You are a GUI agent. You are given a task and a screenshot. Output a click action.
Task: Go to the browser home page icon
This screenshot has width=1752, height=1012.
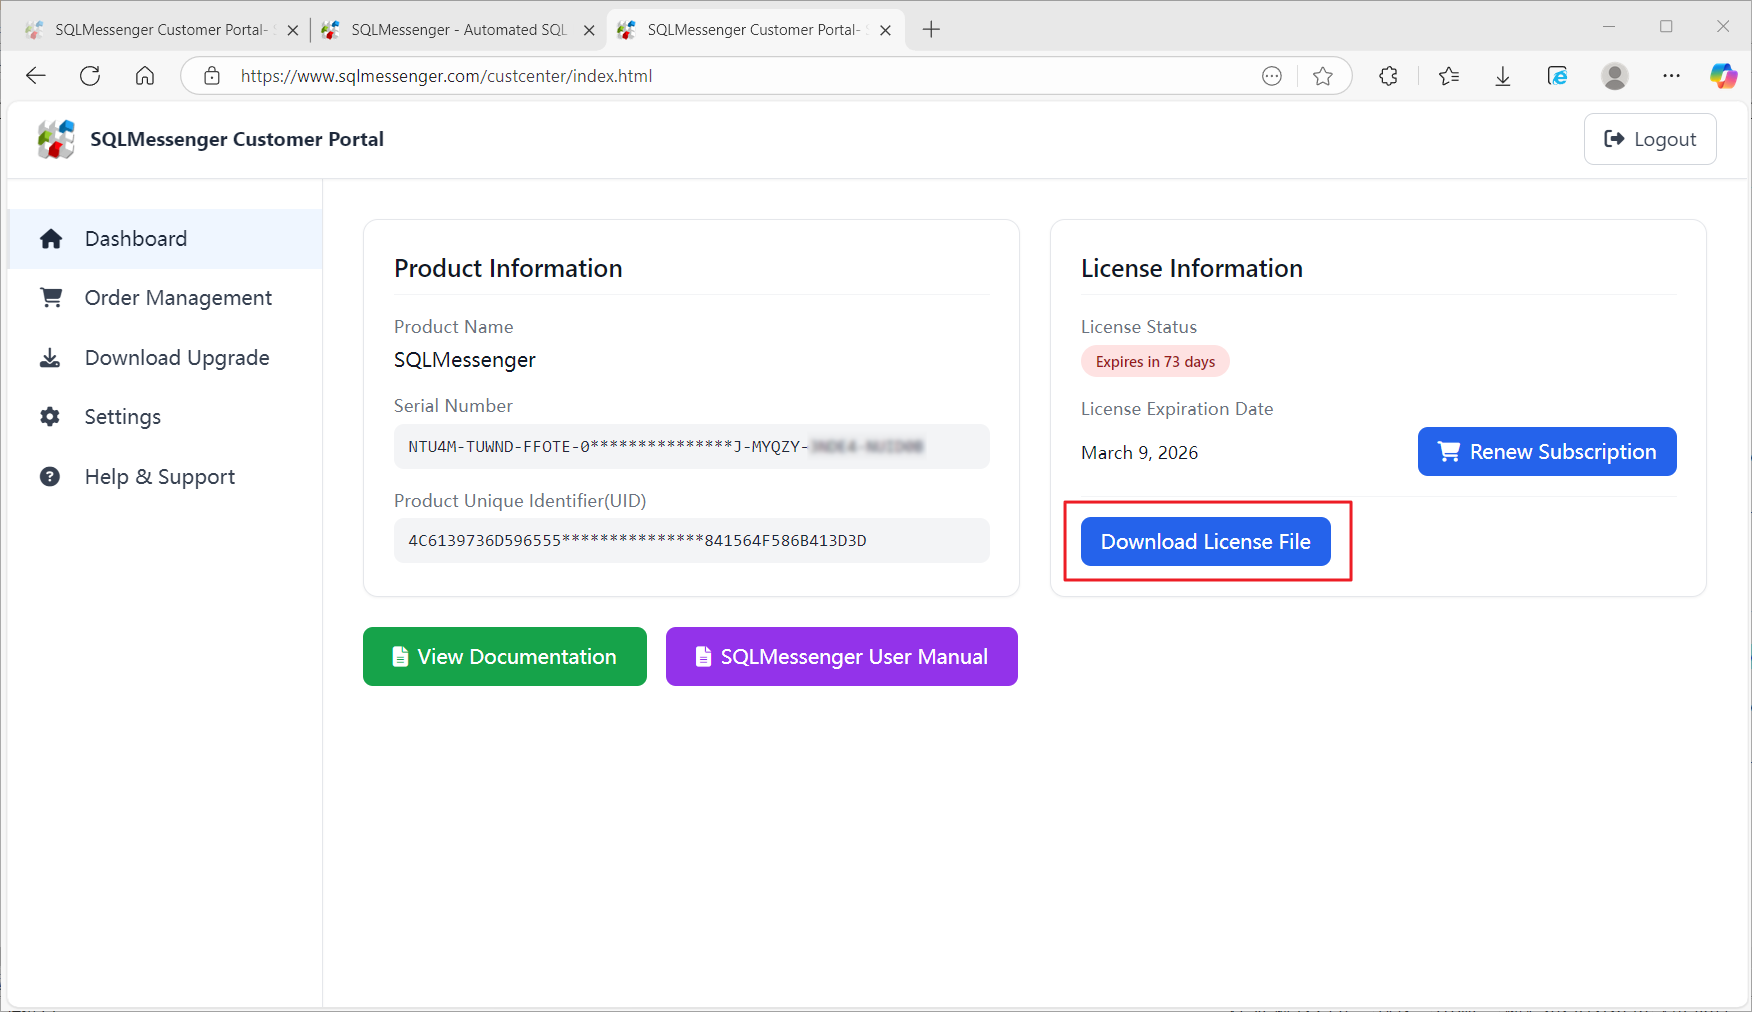pyautogui.click(x=145, y=76)
